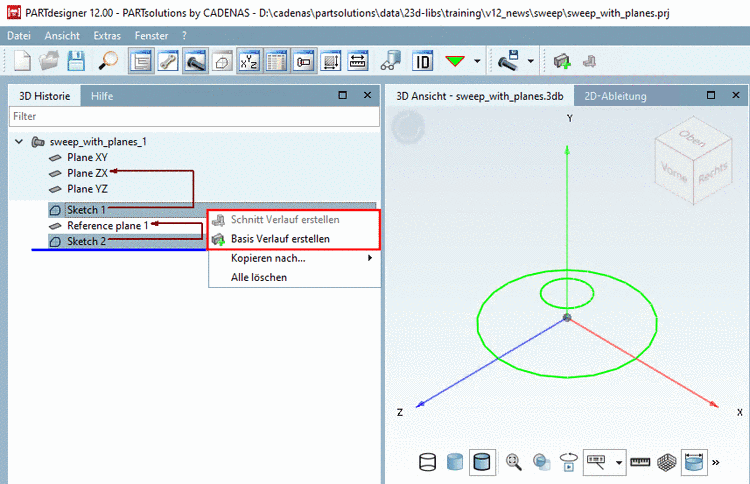Select Plane ZX in history tree
750x484 pixels.
[x=87, y=173]
